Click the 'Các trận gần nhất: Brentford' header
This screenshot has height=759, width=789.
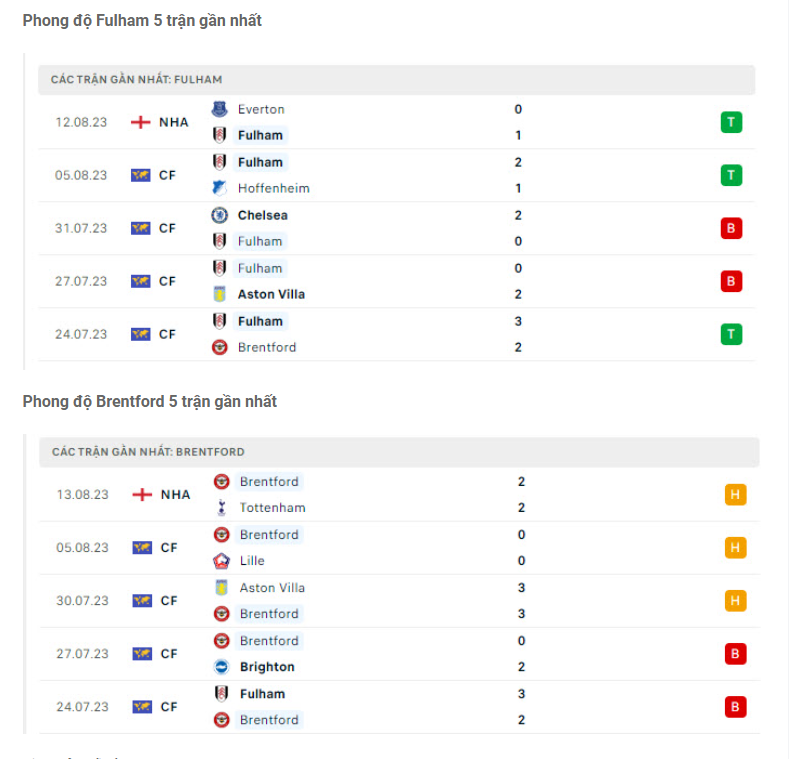tap(148, 452)
